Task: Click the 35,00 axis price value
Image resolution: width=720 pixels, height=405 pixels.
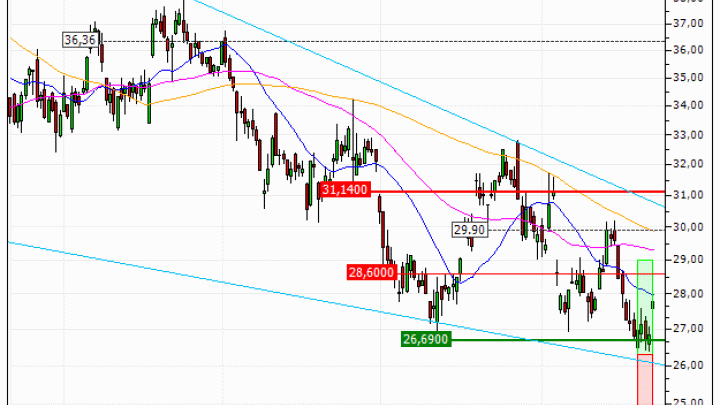Action: tap(688, 77)
